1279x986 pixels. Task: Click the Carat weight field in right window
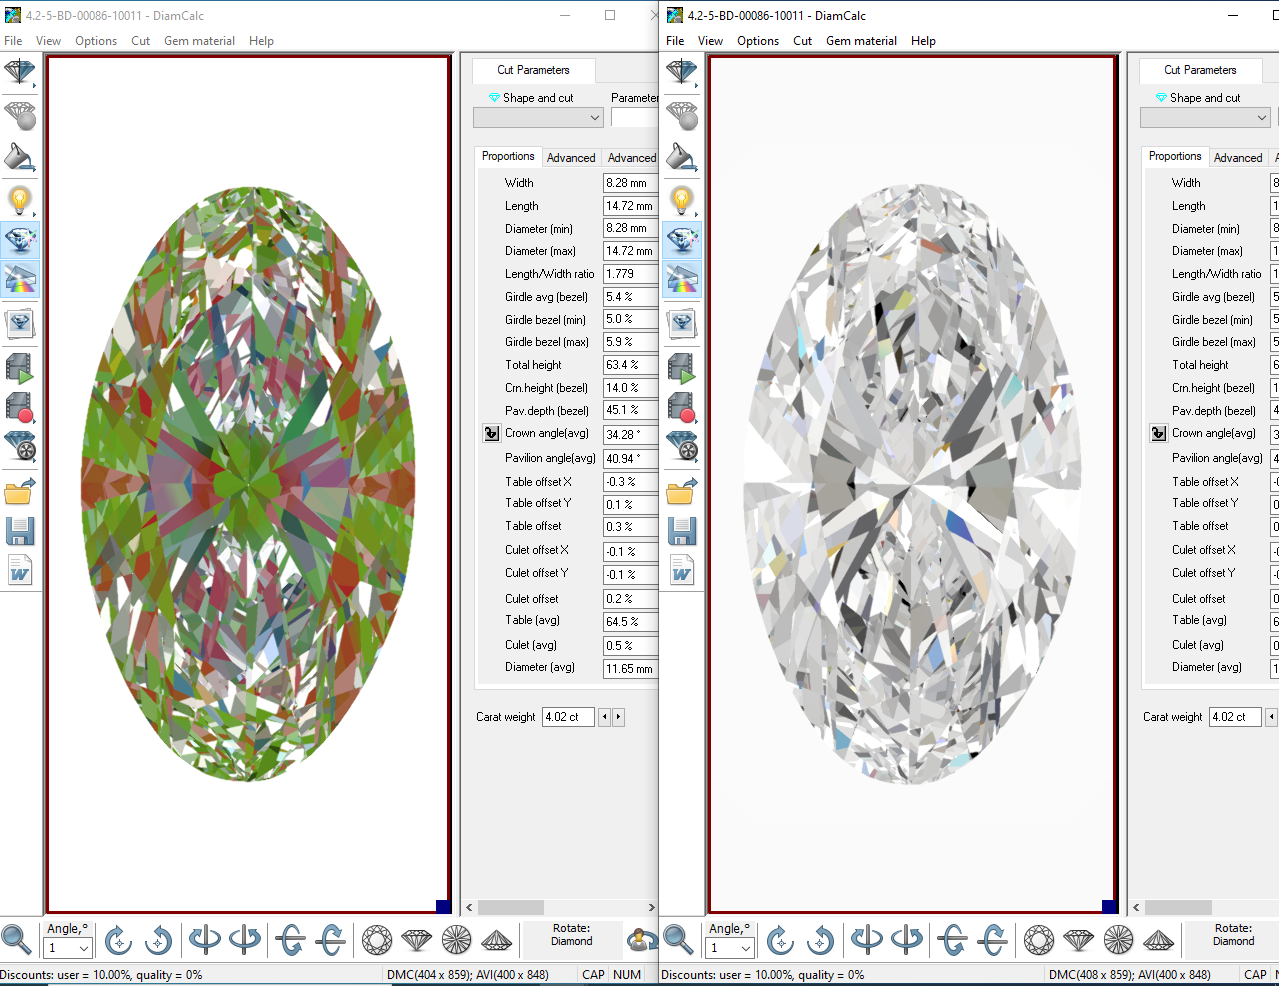pos(1235,717)
